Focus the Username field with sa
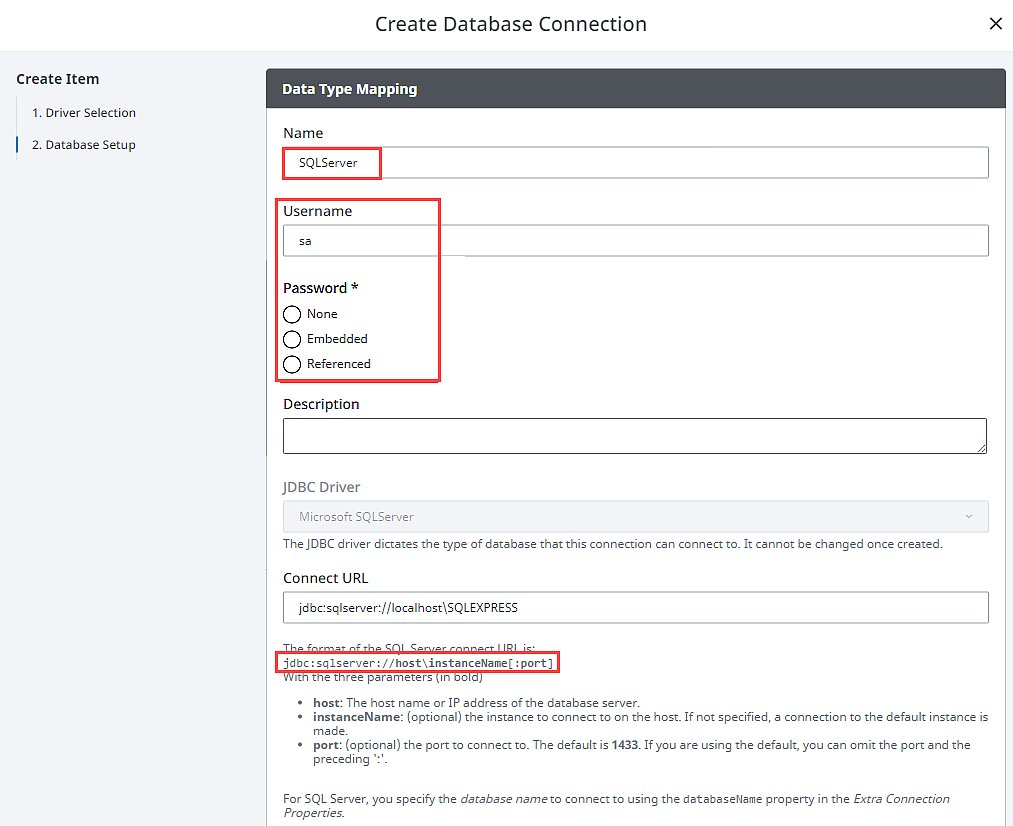This screenshot has height=826, width=1013. click(636, 241)
